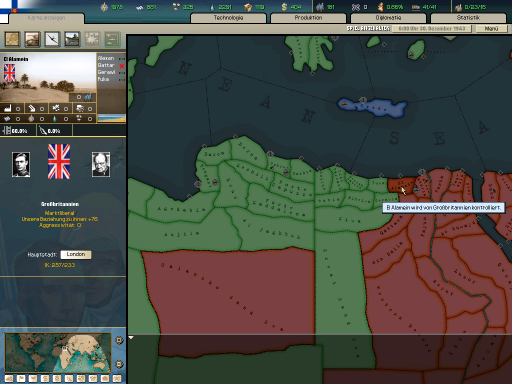
Task: Expand the message log triangle arrow
Action: click(x=131, y=338)
